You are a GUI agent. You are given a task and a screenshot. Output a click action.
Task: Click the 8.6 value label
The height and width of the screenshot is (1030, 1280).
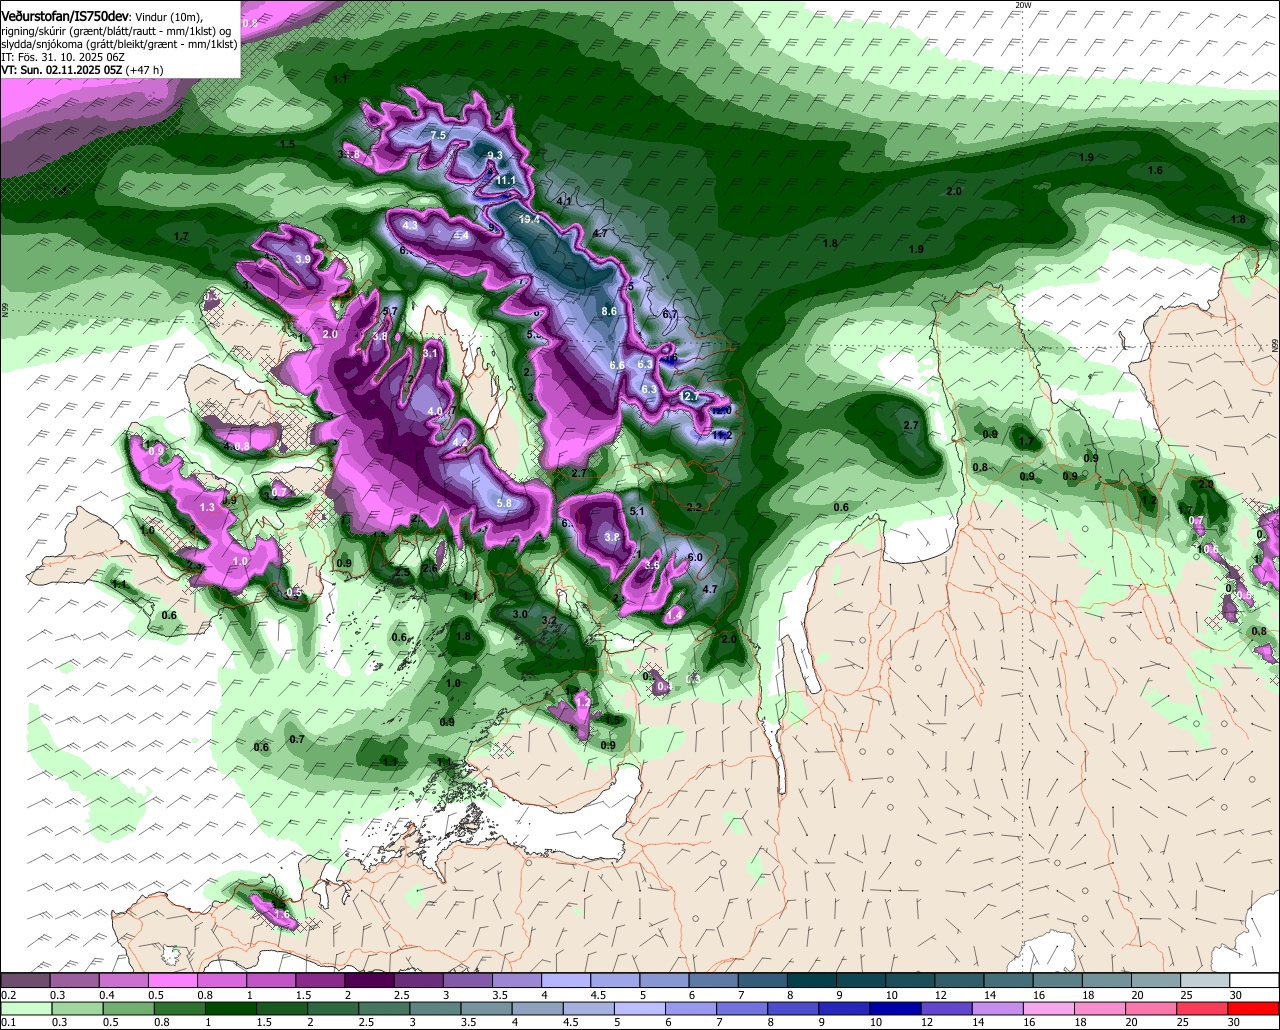coord(609,312)
